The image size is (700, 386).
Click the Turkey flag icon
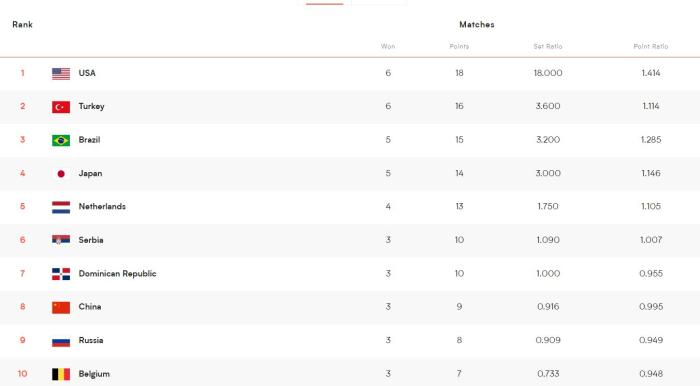pyautogui.click(x=61, y=107)
